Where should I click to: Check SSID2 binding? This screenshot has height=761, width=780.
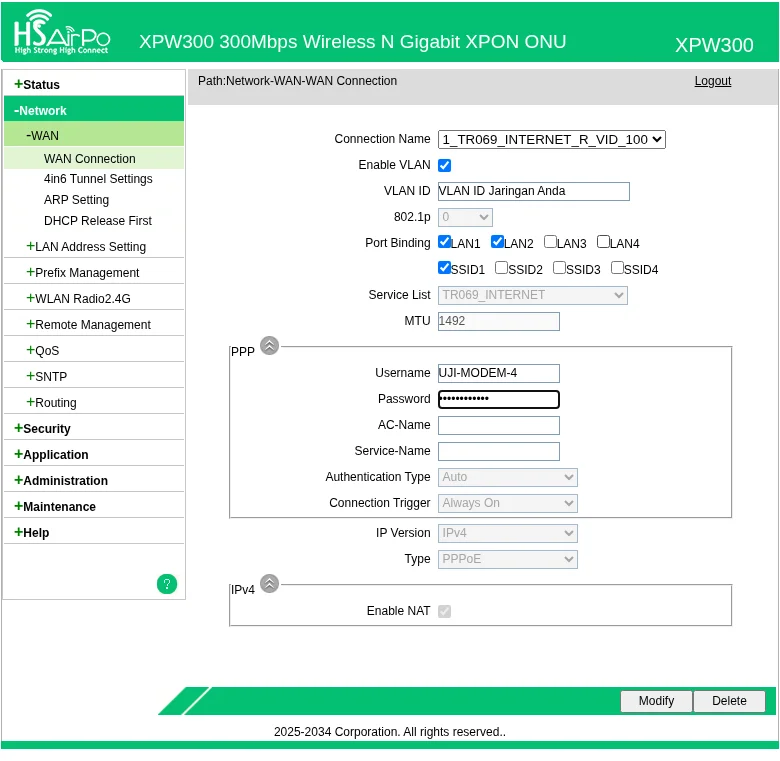(x=502, y=268)
